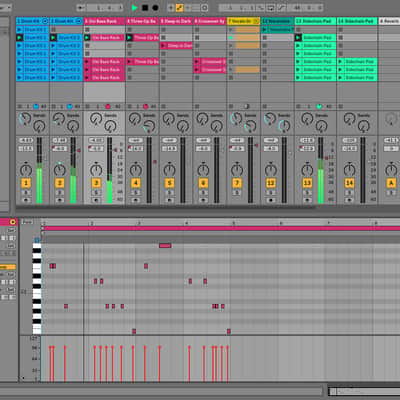Solo track 3 using its S button
The image size is (400, 400).
(96, 192)
